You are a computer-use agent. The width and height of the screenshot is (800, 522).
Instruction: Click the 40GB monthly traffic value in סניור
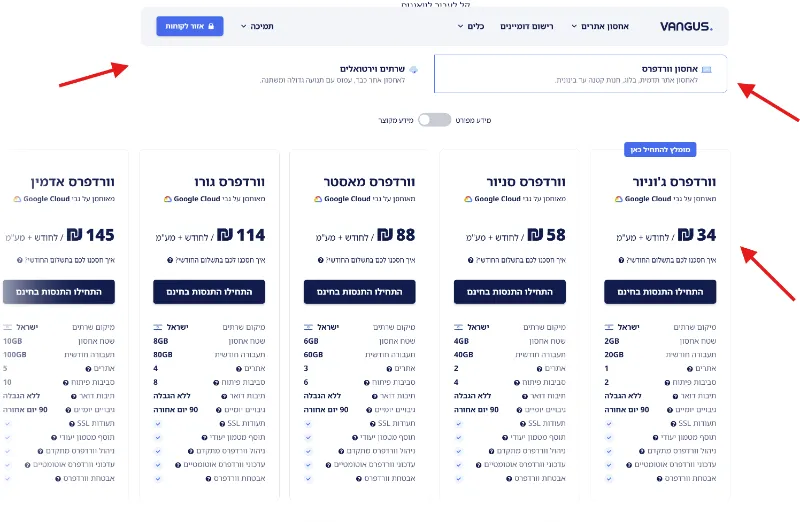tap(464, 355)
